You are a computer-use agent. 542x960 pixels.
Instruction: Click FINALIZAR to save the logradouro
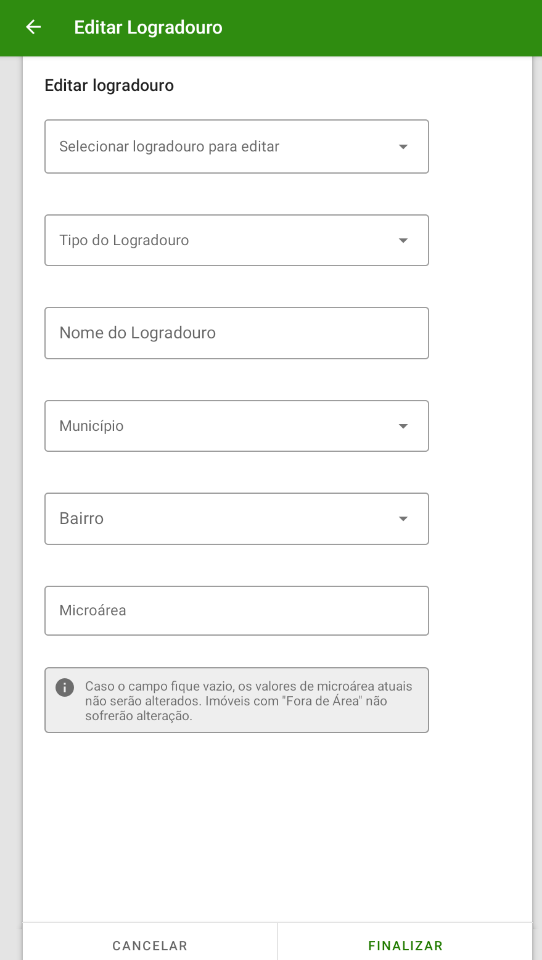click(405, 945)
